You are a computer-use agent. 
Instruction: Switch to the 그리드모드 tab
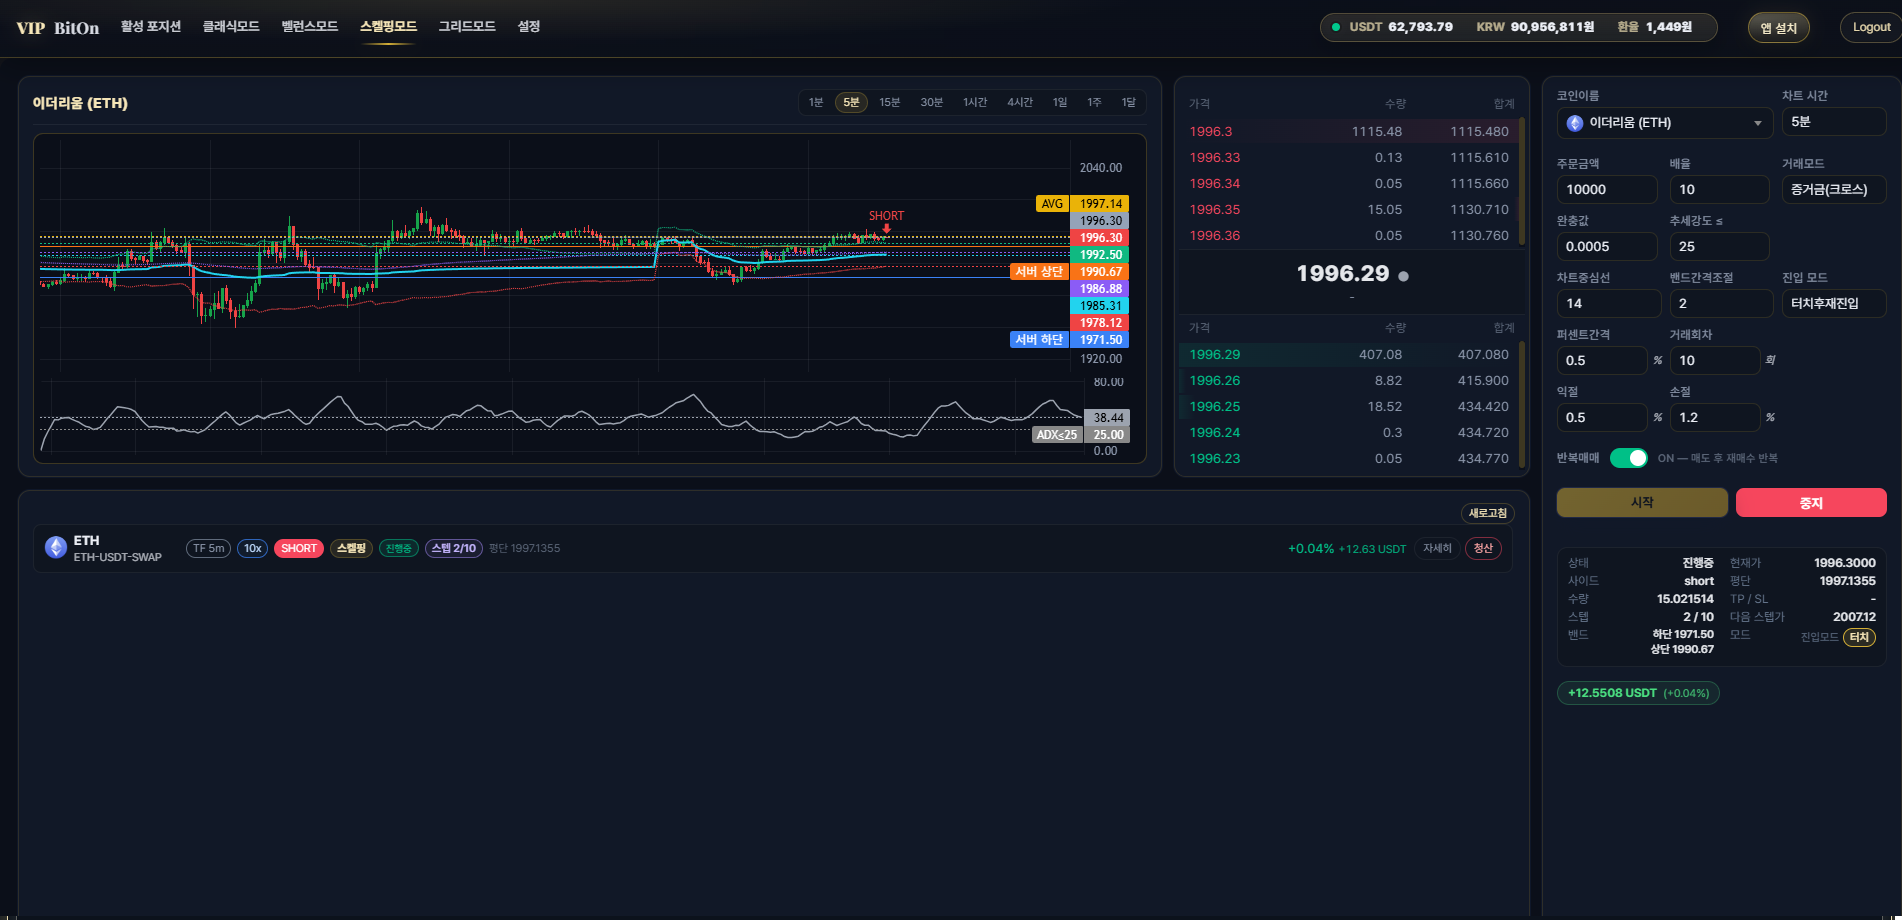(x=466, y=27)
